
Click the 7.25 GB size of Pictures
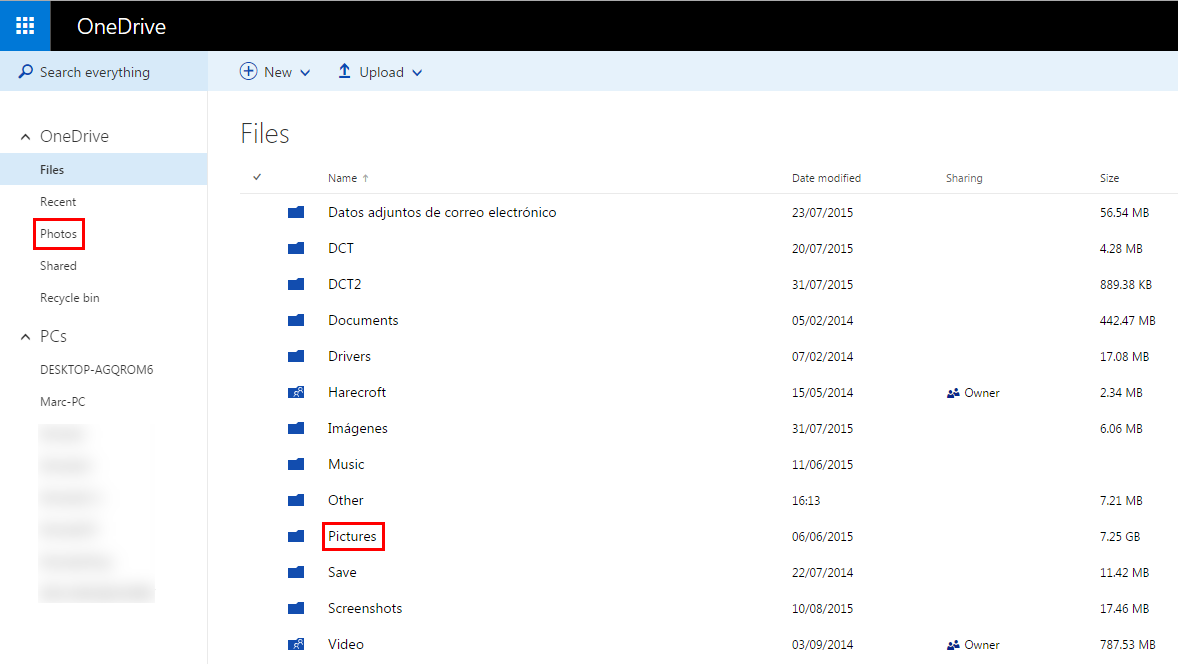pyautogui.click(x=1120, y=537)
